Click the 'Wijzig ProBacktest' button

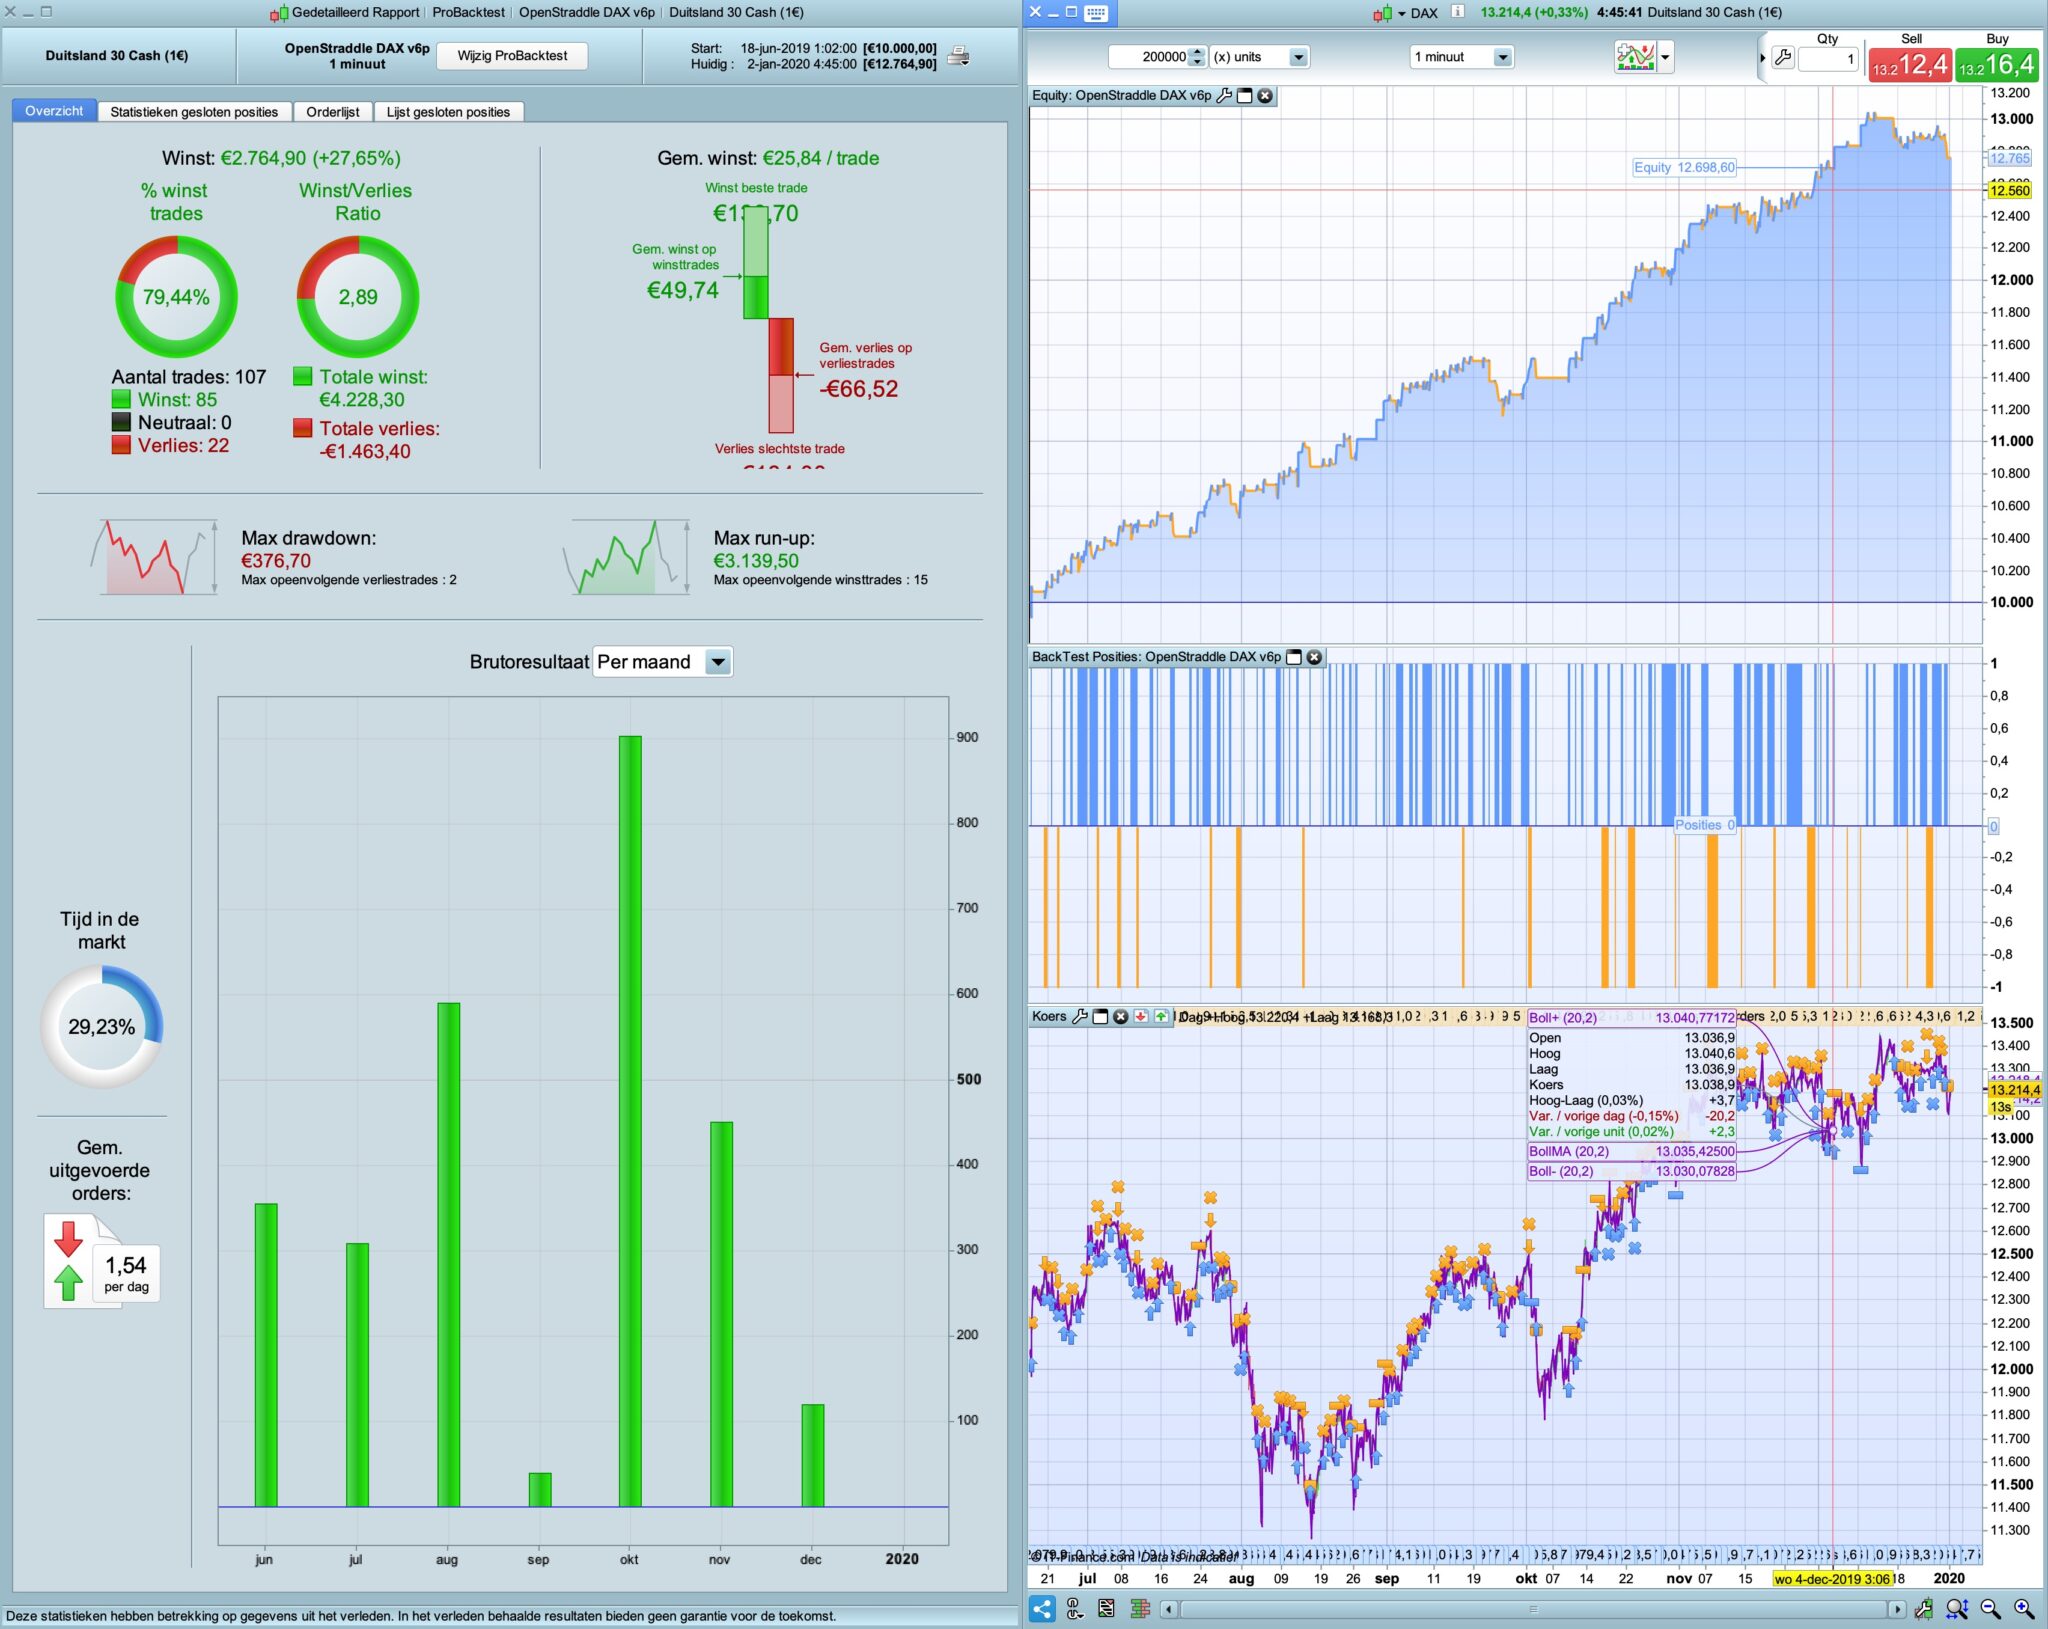tap(512, 56)
